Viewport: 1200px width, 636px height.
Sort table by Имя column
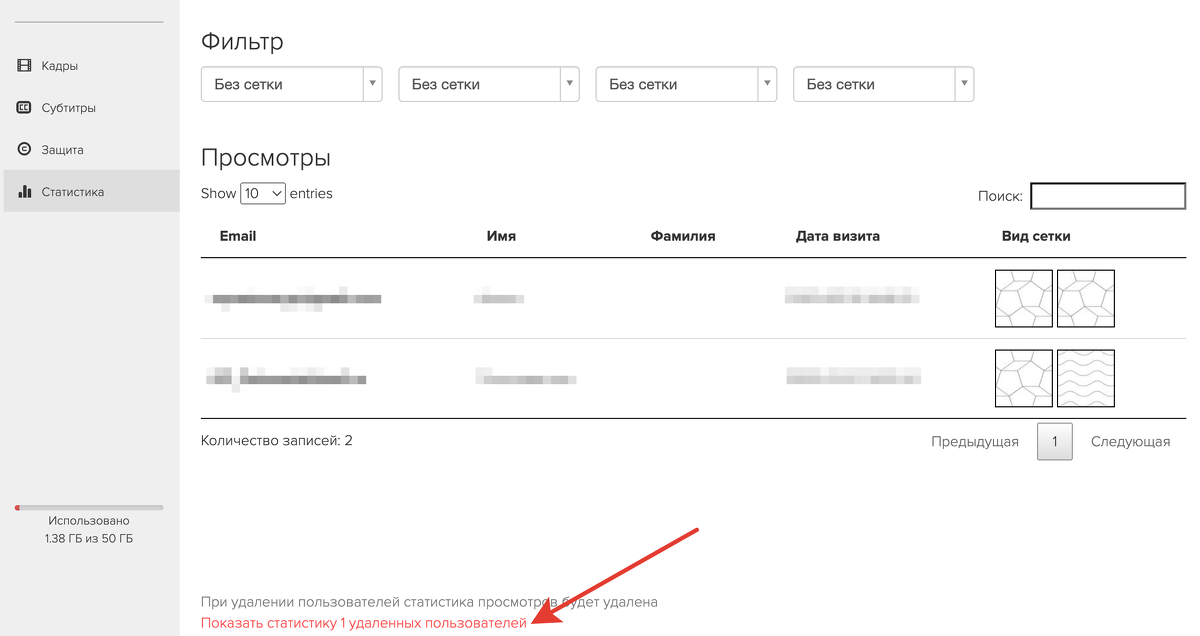pos(501,236)
